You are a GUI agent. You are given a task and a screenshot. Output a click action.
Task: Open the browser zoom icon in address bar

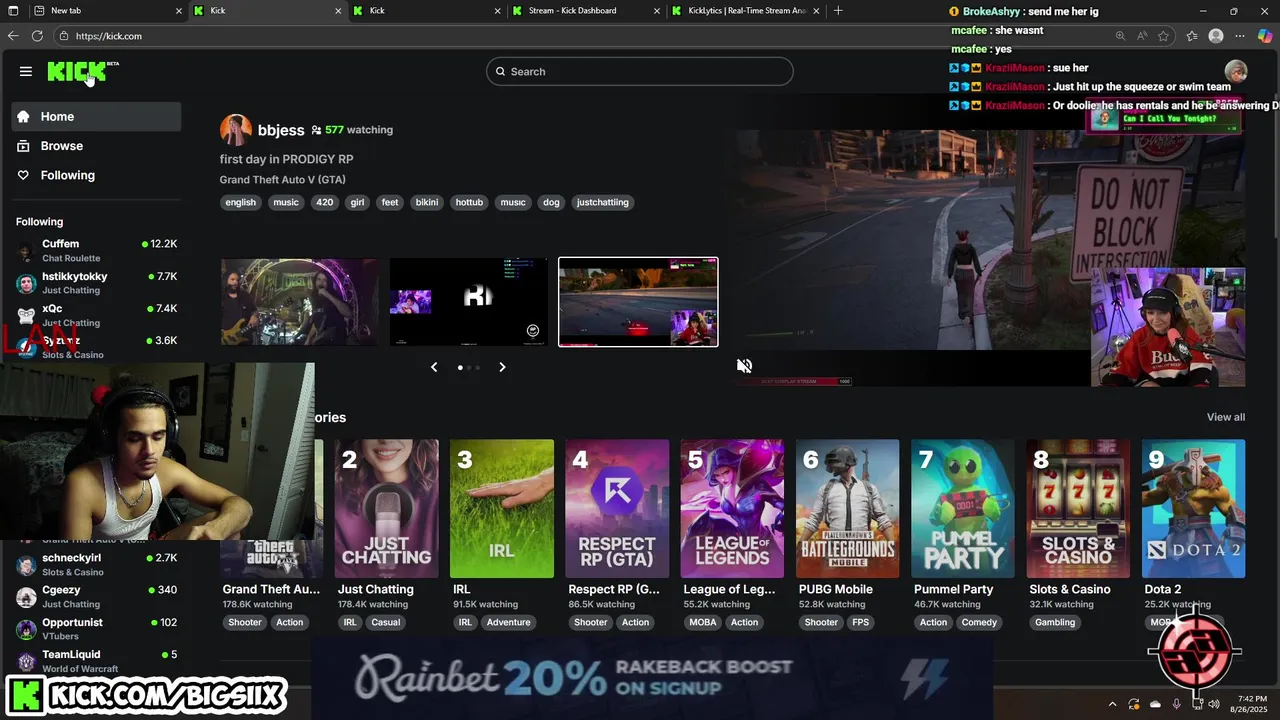click(1120, 36)
